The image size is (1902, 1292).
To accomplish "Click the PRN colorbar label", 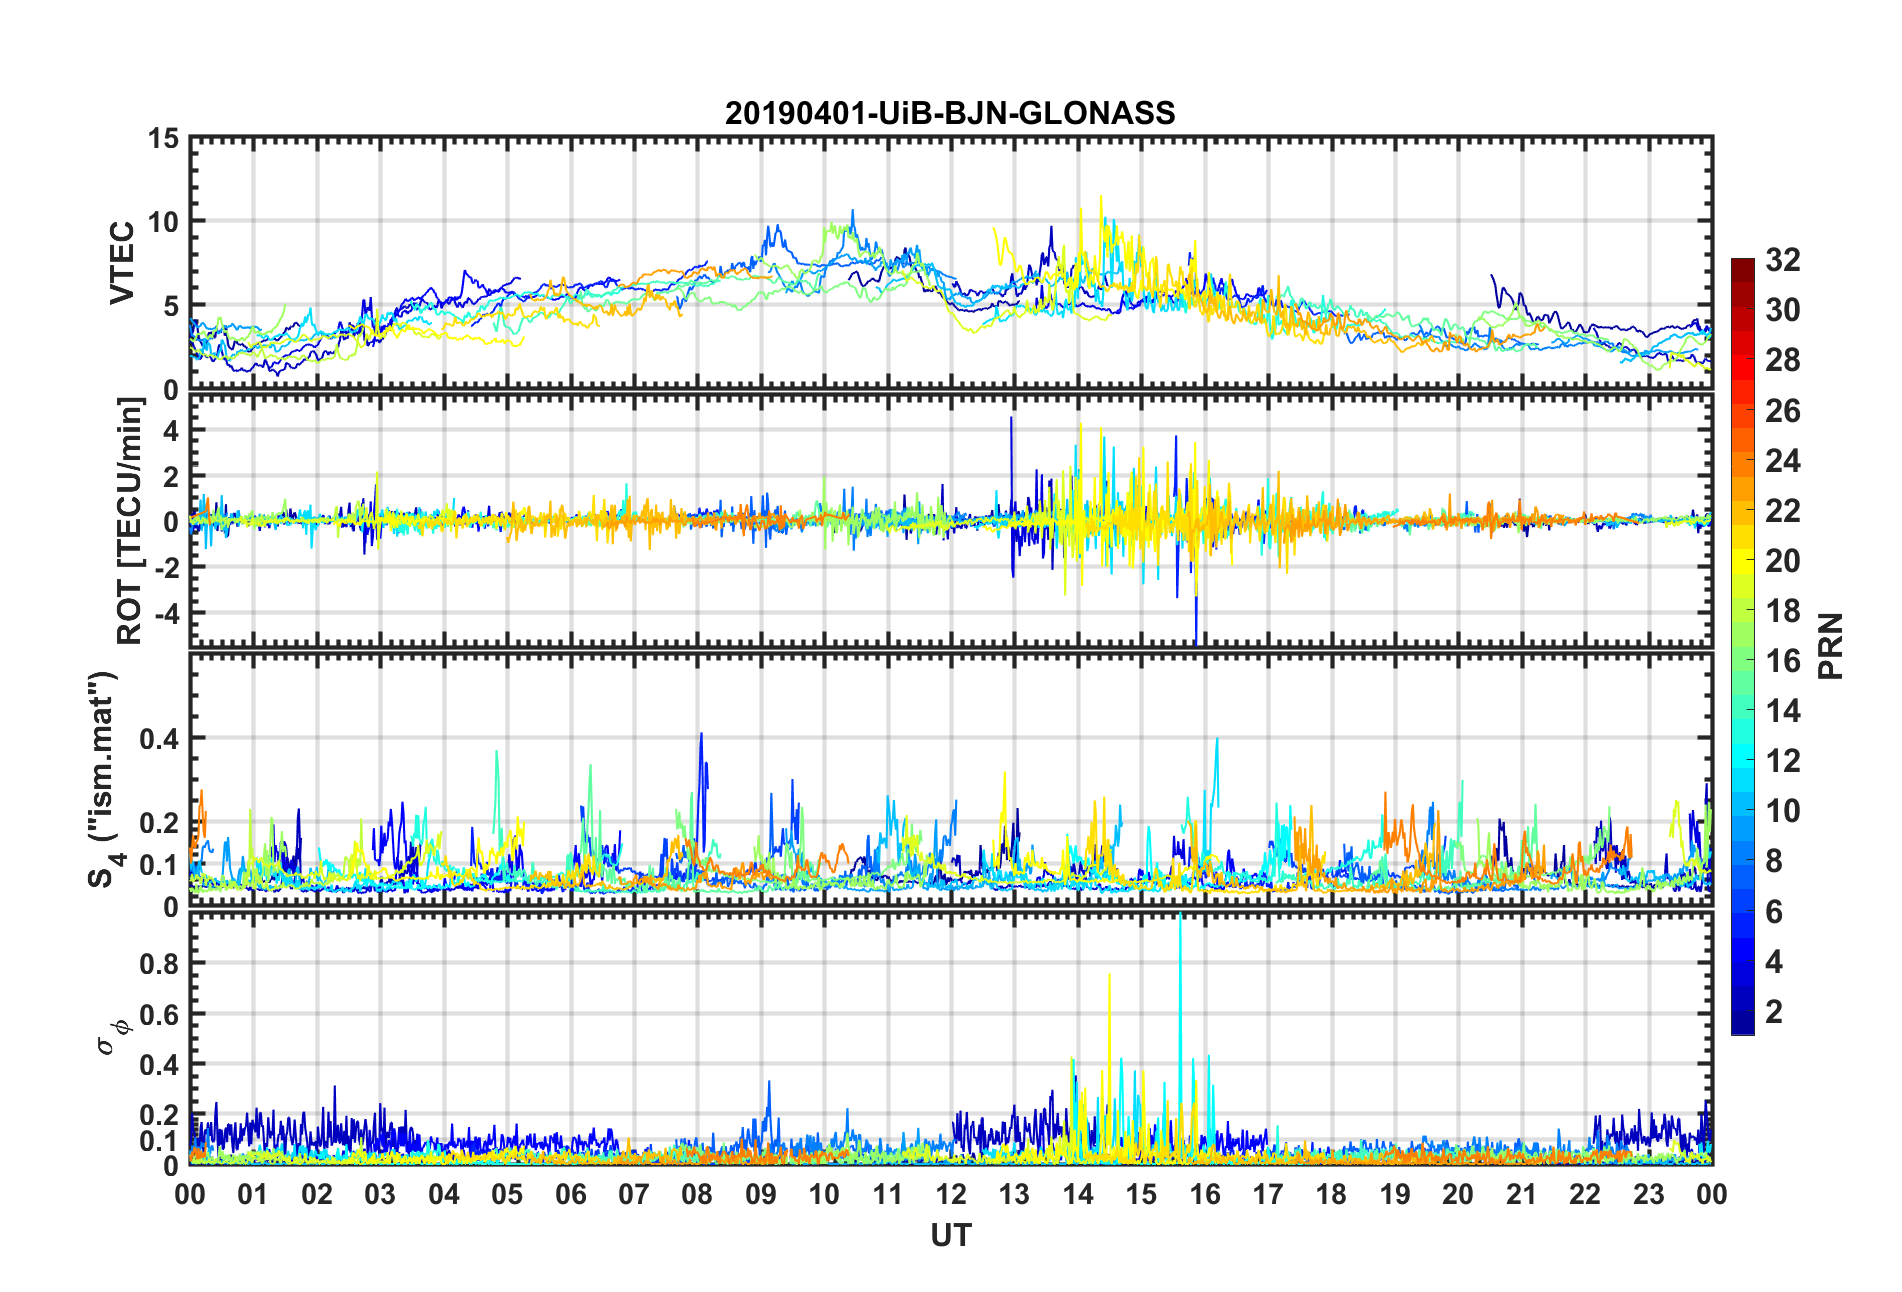I will pos(1831,646).
